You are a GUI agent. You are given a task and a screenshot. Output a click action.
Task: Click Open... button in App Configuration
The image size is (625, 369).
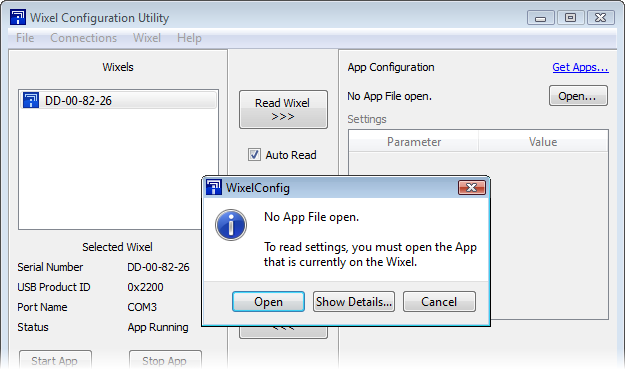[x=578, y=96]
